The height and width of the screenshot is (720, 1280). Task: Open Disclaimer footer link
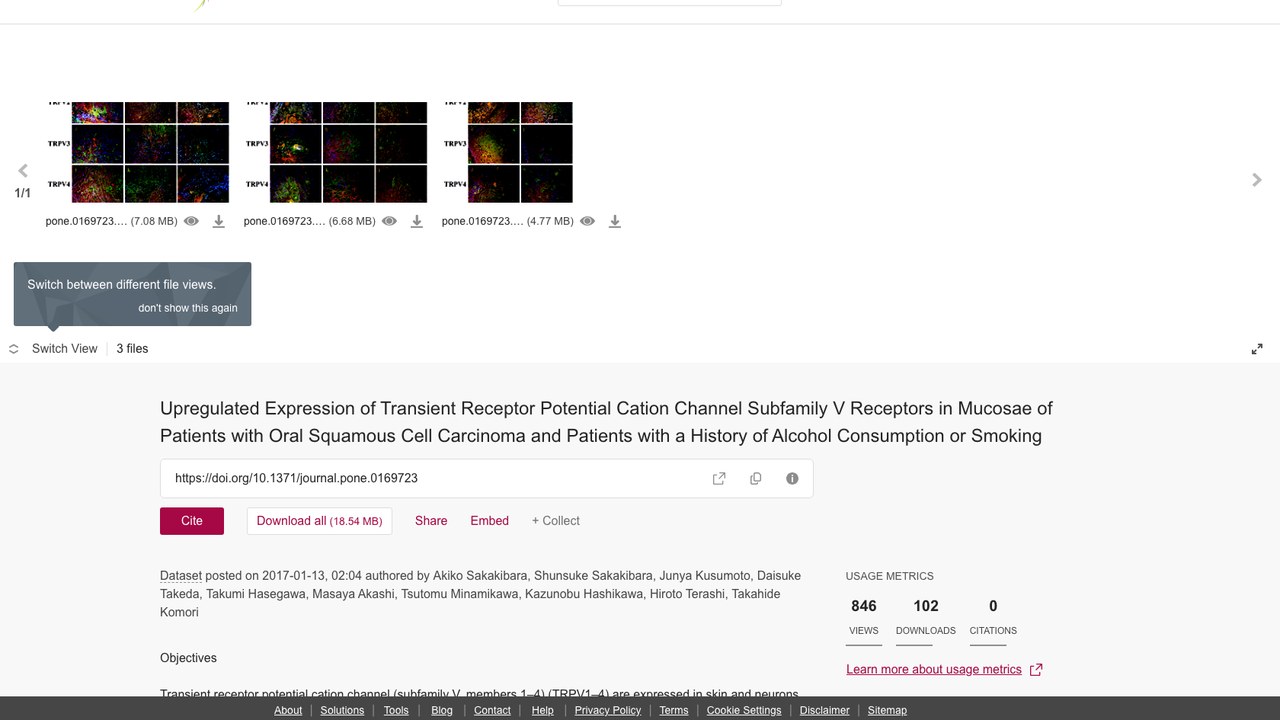pos(825,710)
